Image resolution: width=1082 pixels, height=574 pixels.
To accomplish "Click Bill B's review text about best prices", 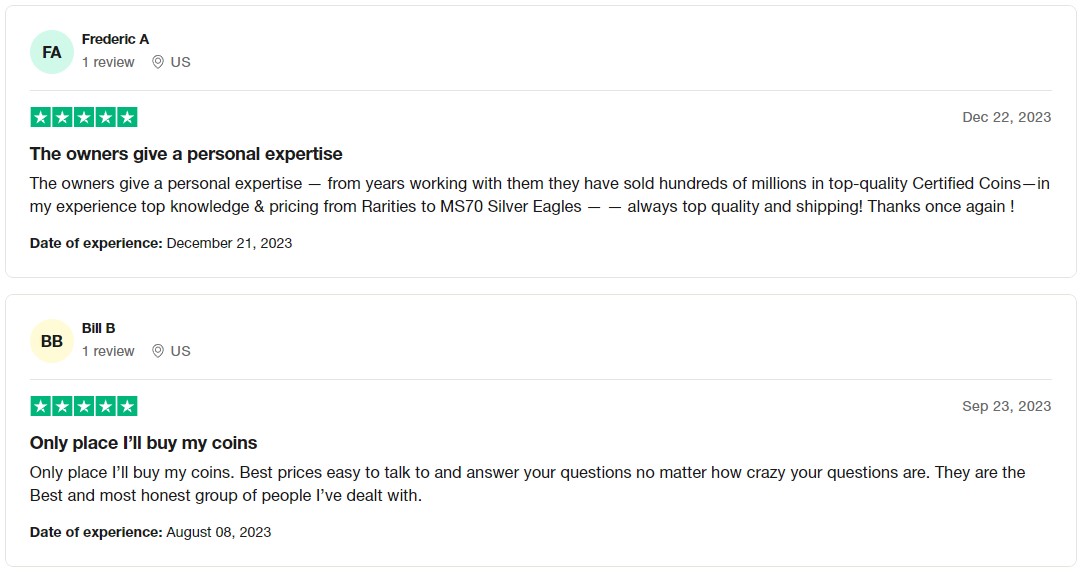I will coord(527,484).
